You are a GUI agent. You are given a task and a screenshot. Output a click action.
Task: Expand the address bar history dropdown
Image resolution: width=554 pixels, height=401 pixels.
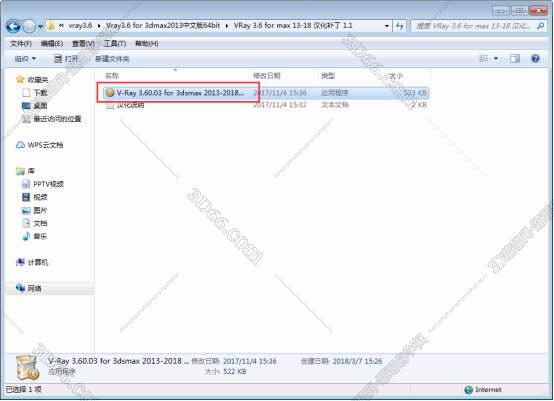point(387,26)
